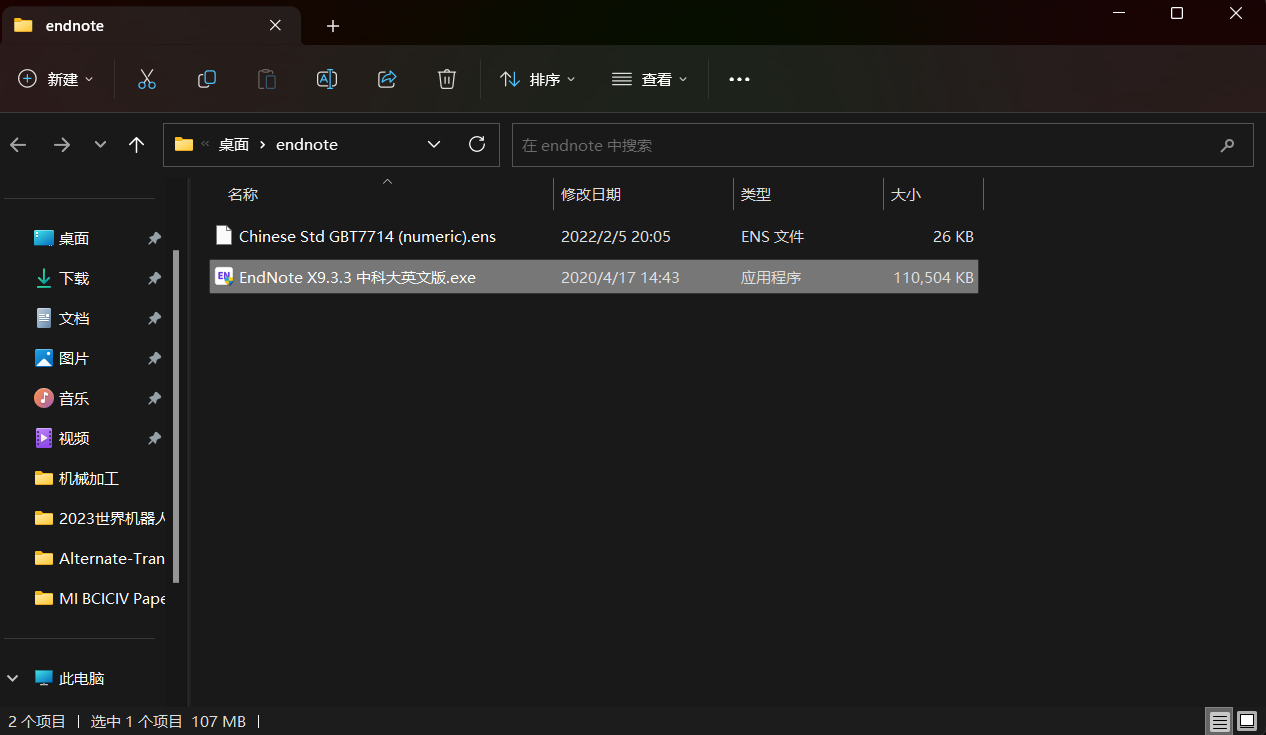Image resolution: width=1266 pixels, height=735 pixels.
Task: Expand the breadcrumb overflow chevron «
Action: point(205,144)
